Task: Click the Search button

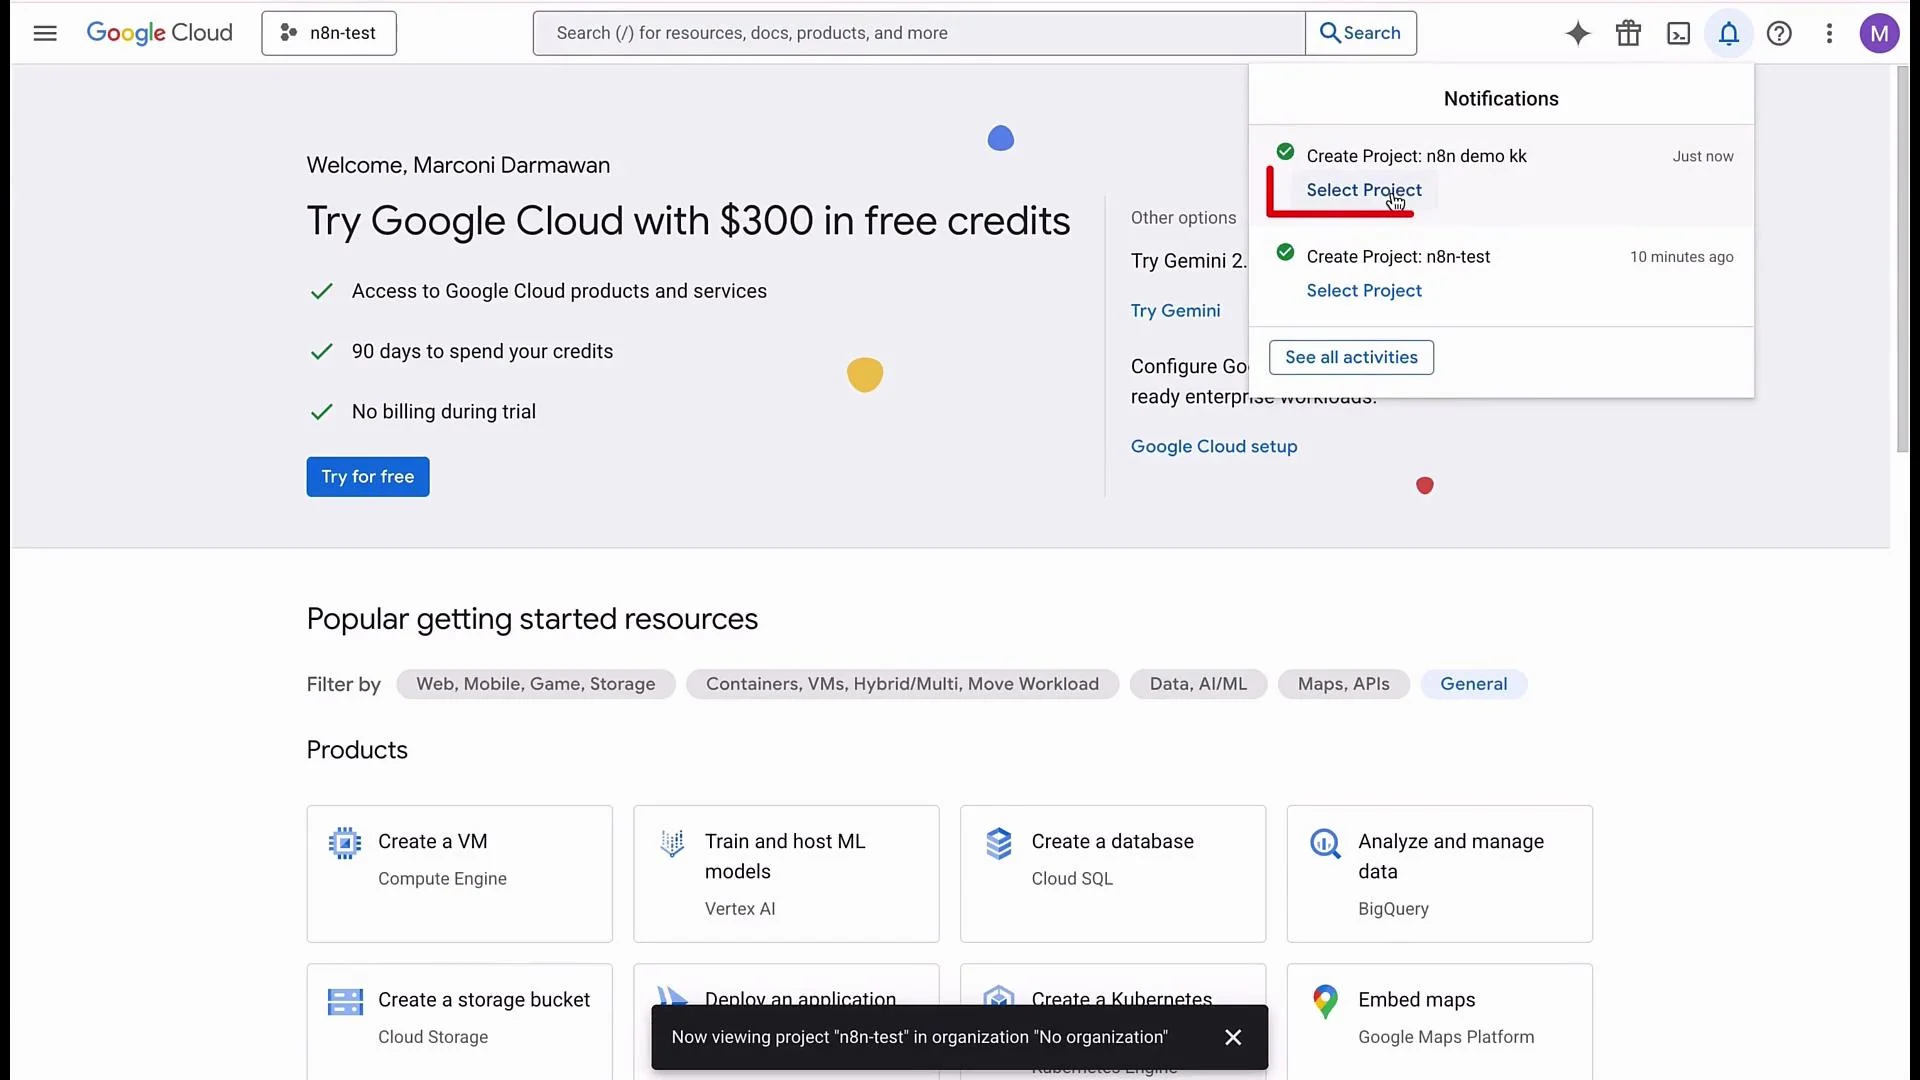Action: point(1361,33)
